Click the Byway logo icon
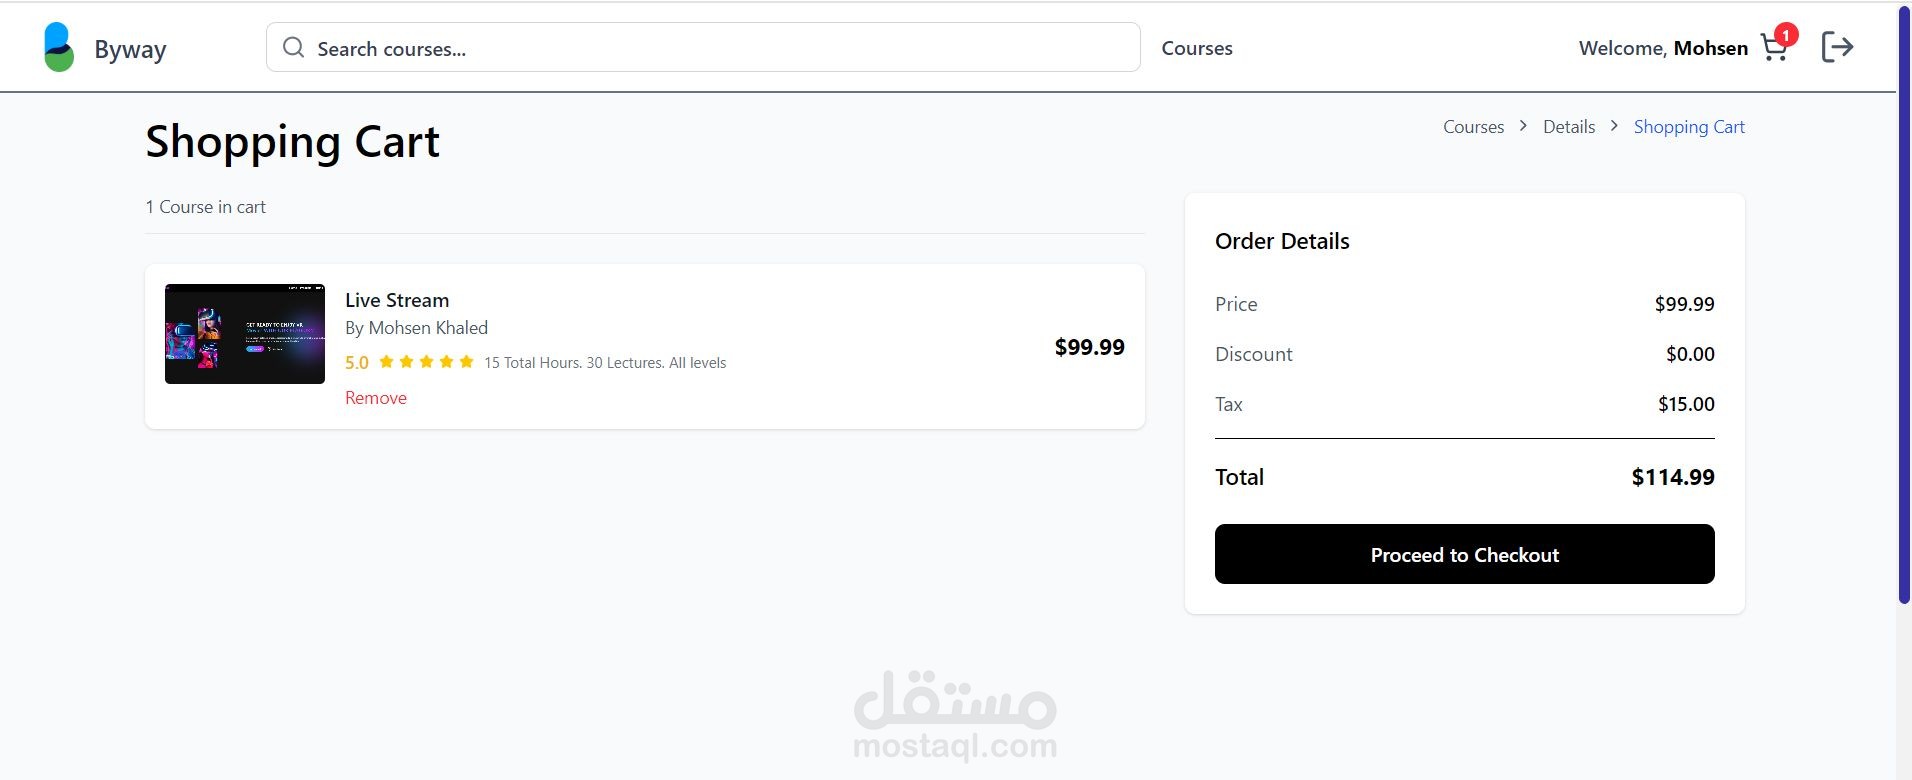 (x=59, y=48)
